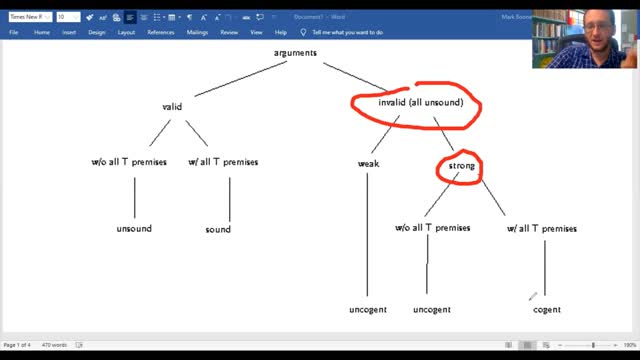Expand the table dropdown arrow
640x360 pixels.
pyautogui.click(x=179, y=17)
